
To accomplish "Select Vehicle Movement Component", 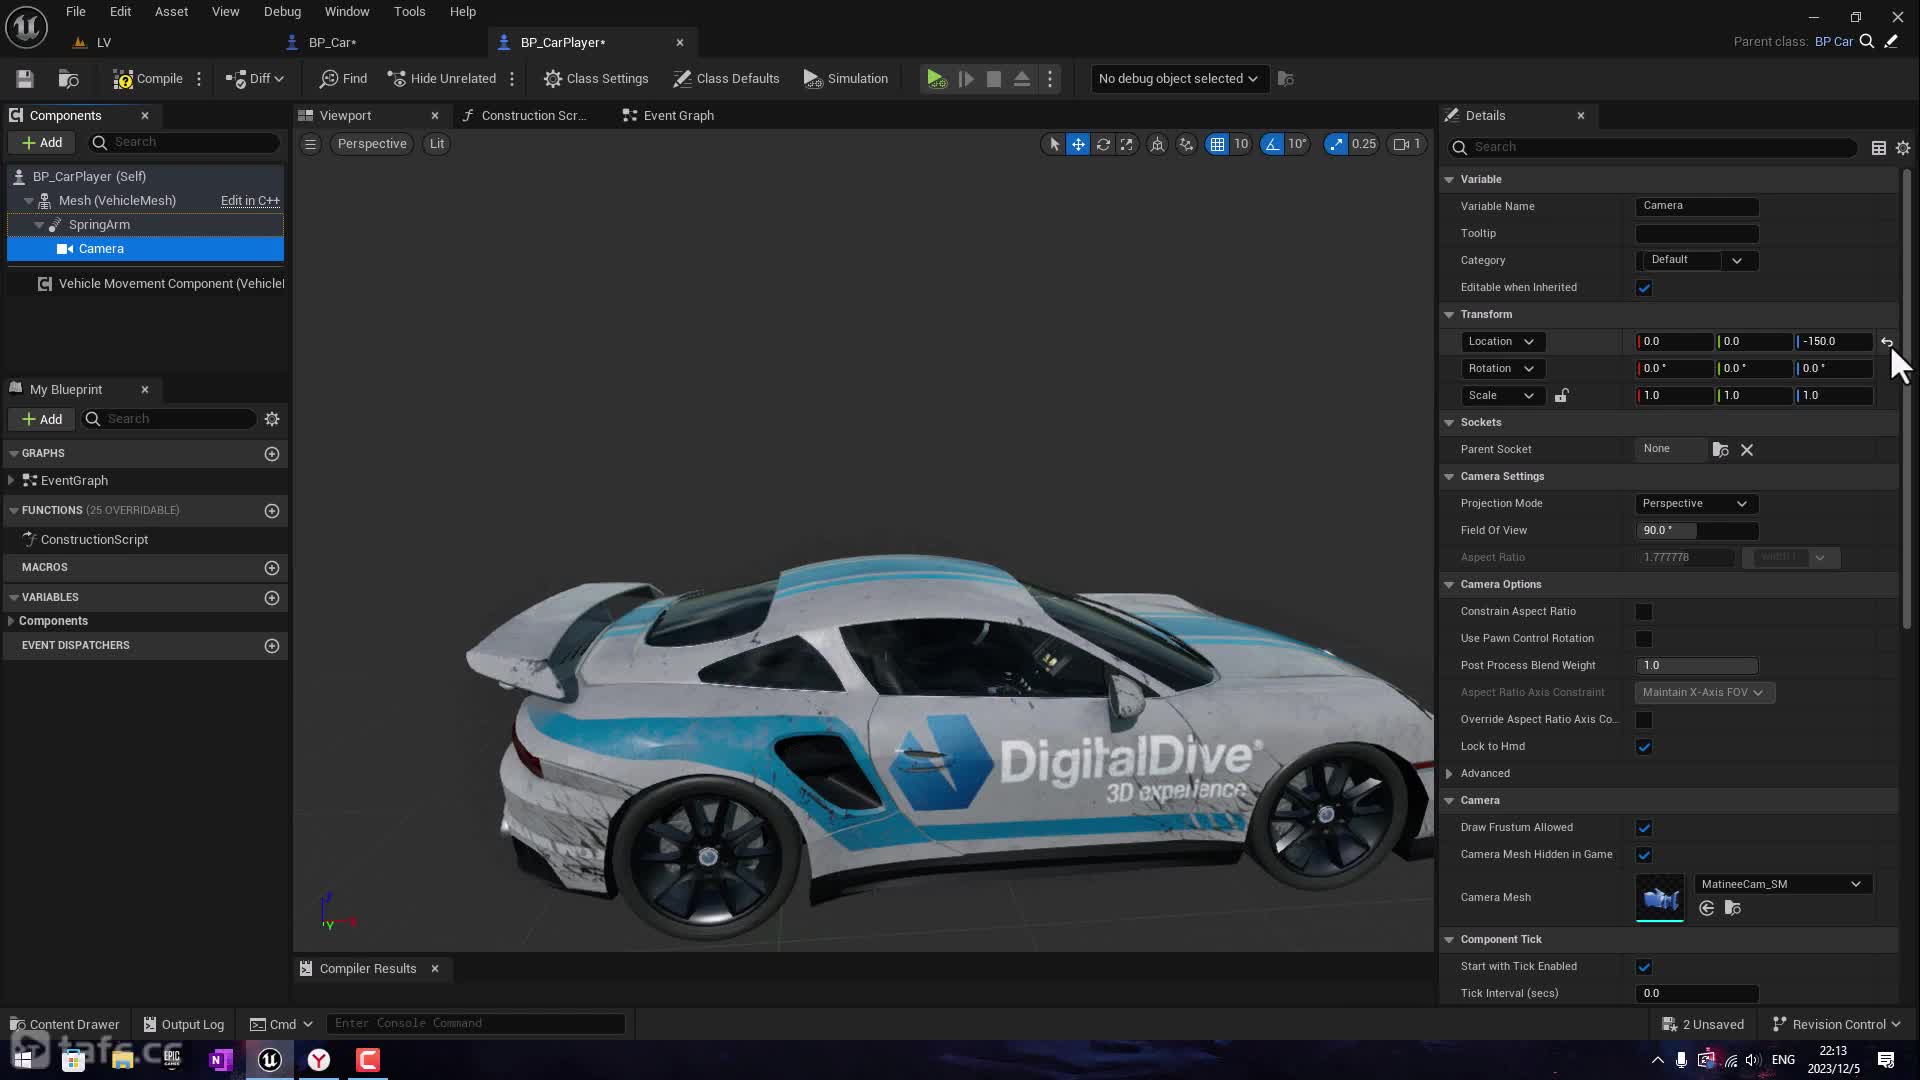I will pyautogui.click(x=145, y=284).
